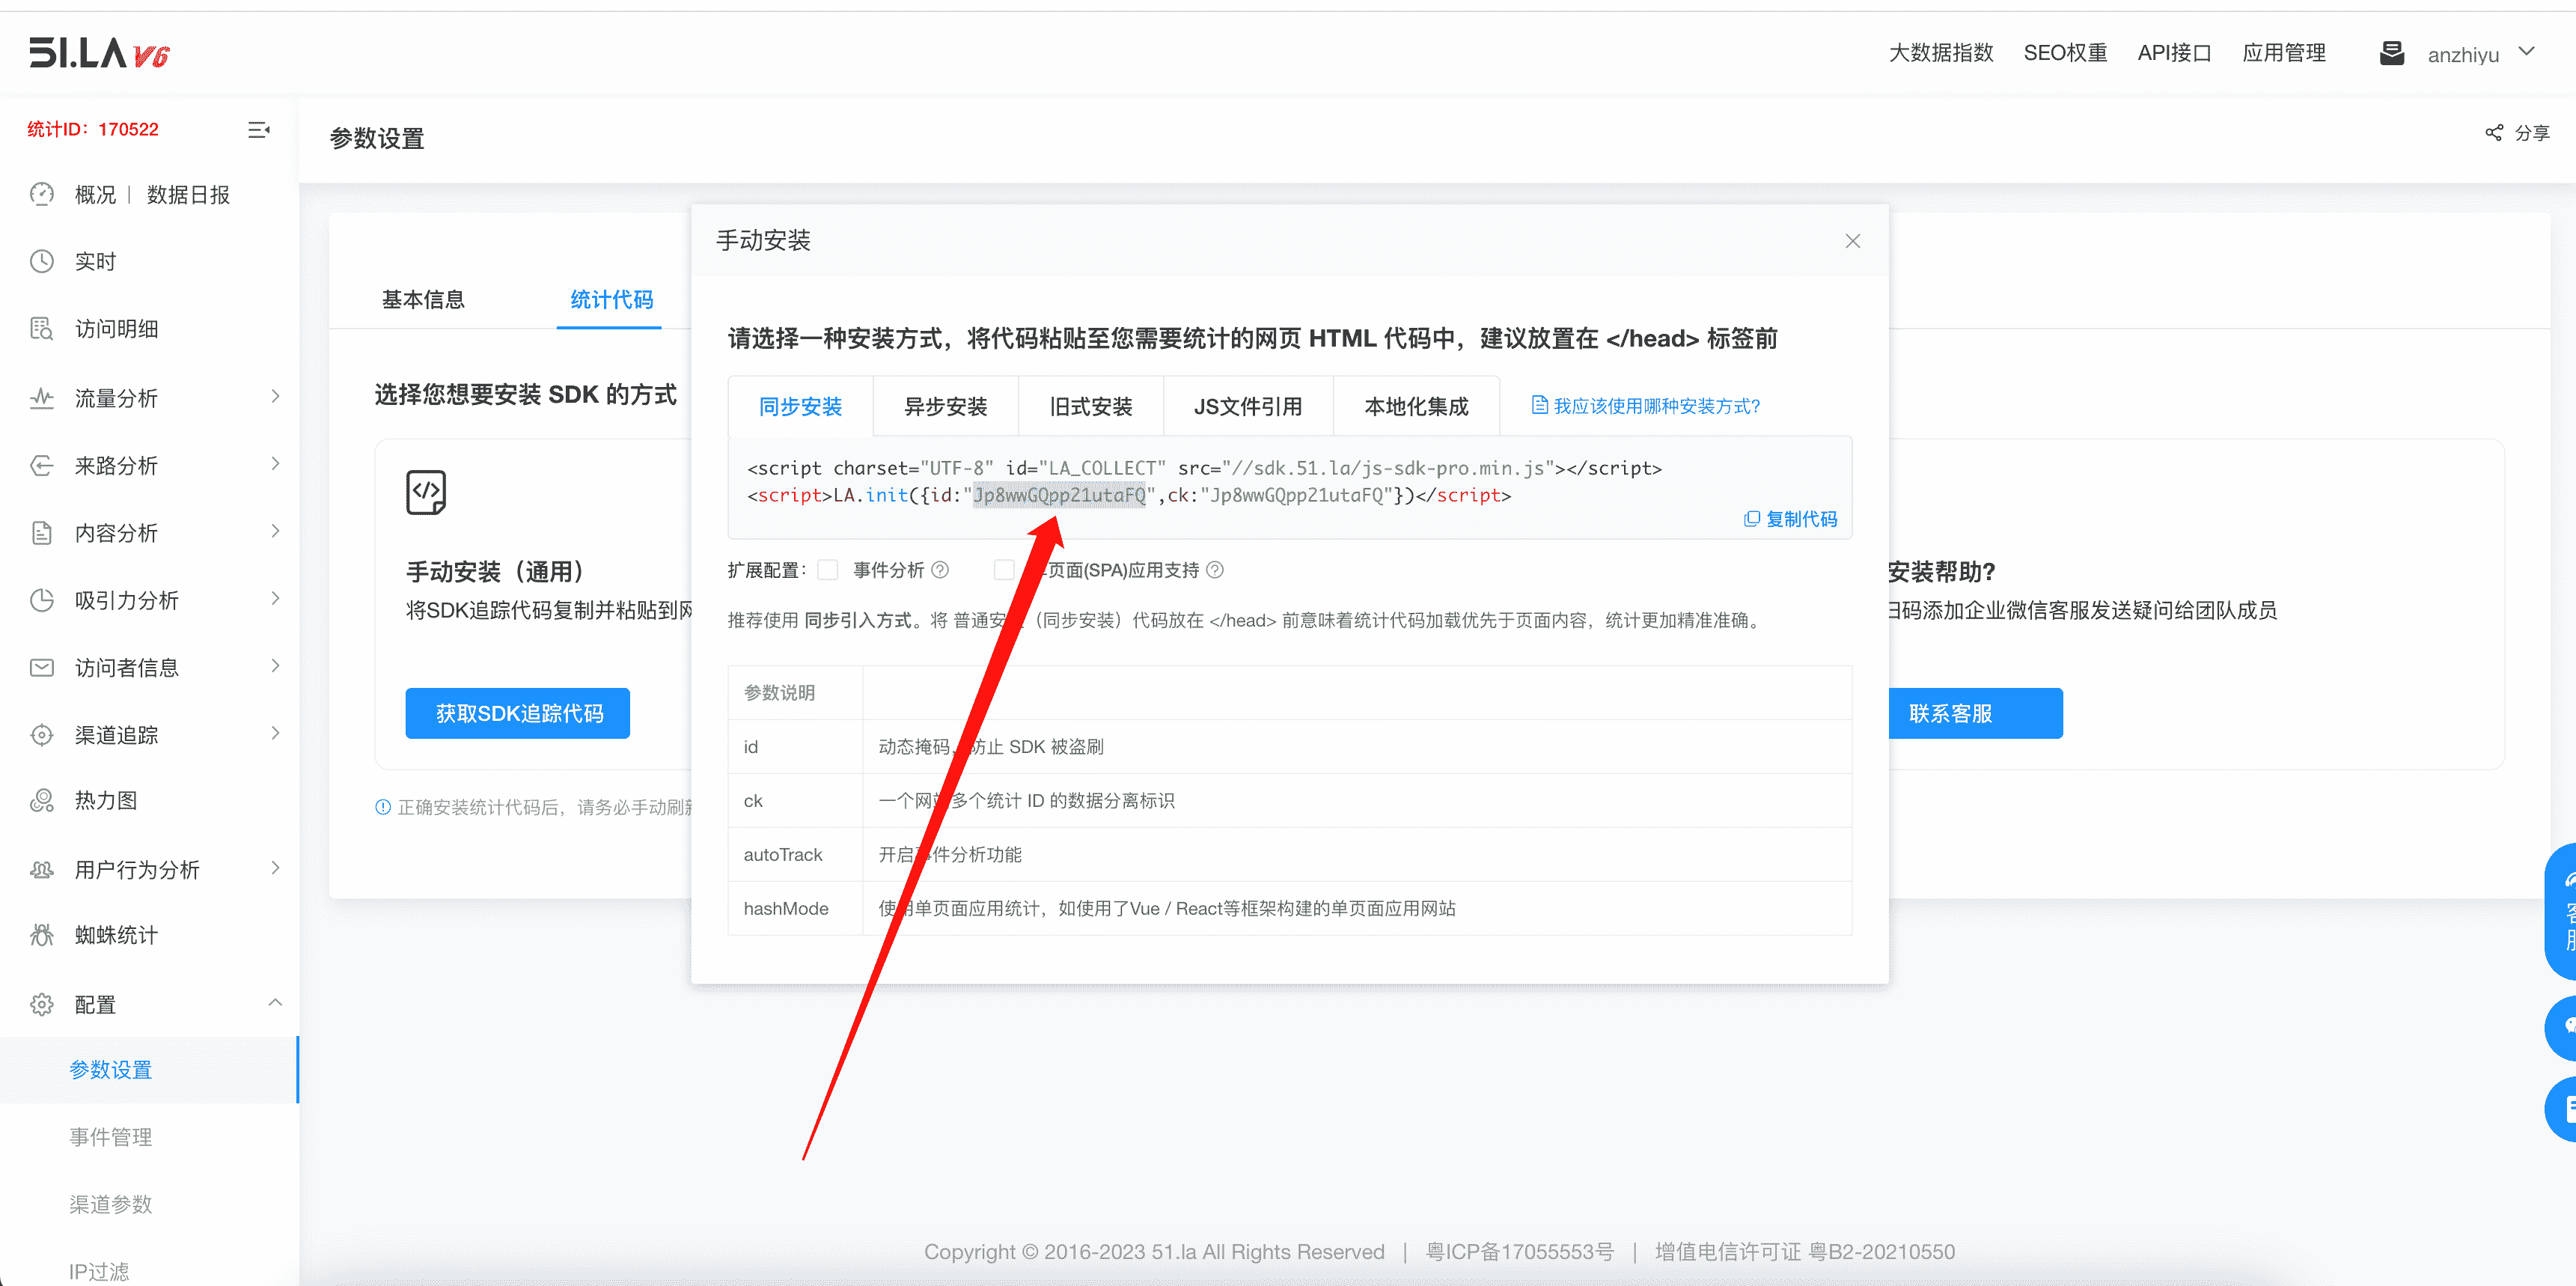This screenshot has height=1286, width=2576.
Task: Open 我应该使用哪种安装方式? help link
Action: (x=1646, y=406)
